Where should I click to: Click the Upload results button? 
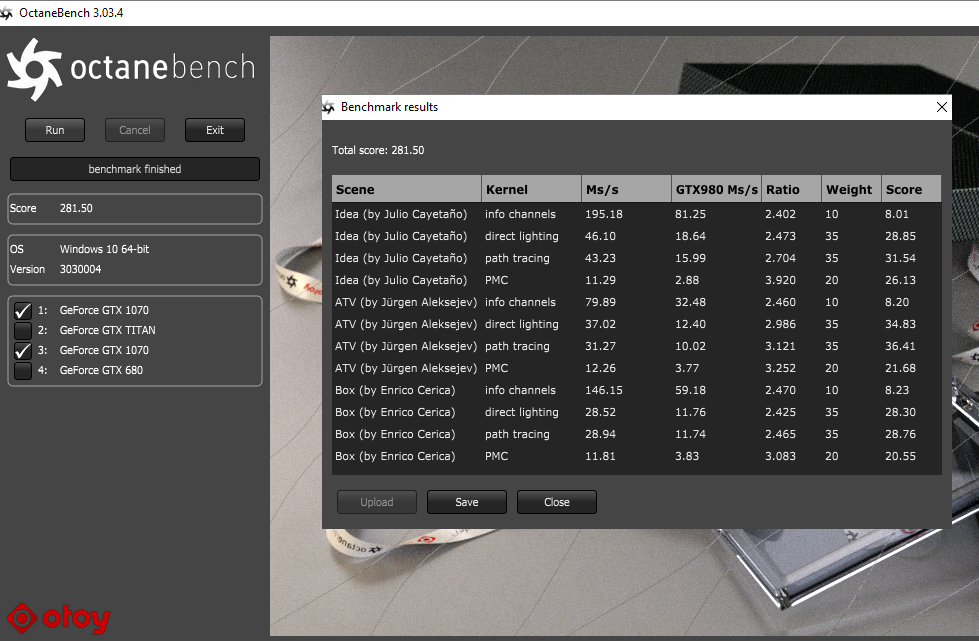pyautogui.click(x=376, y=502)
